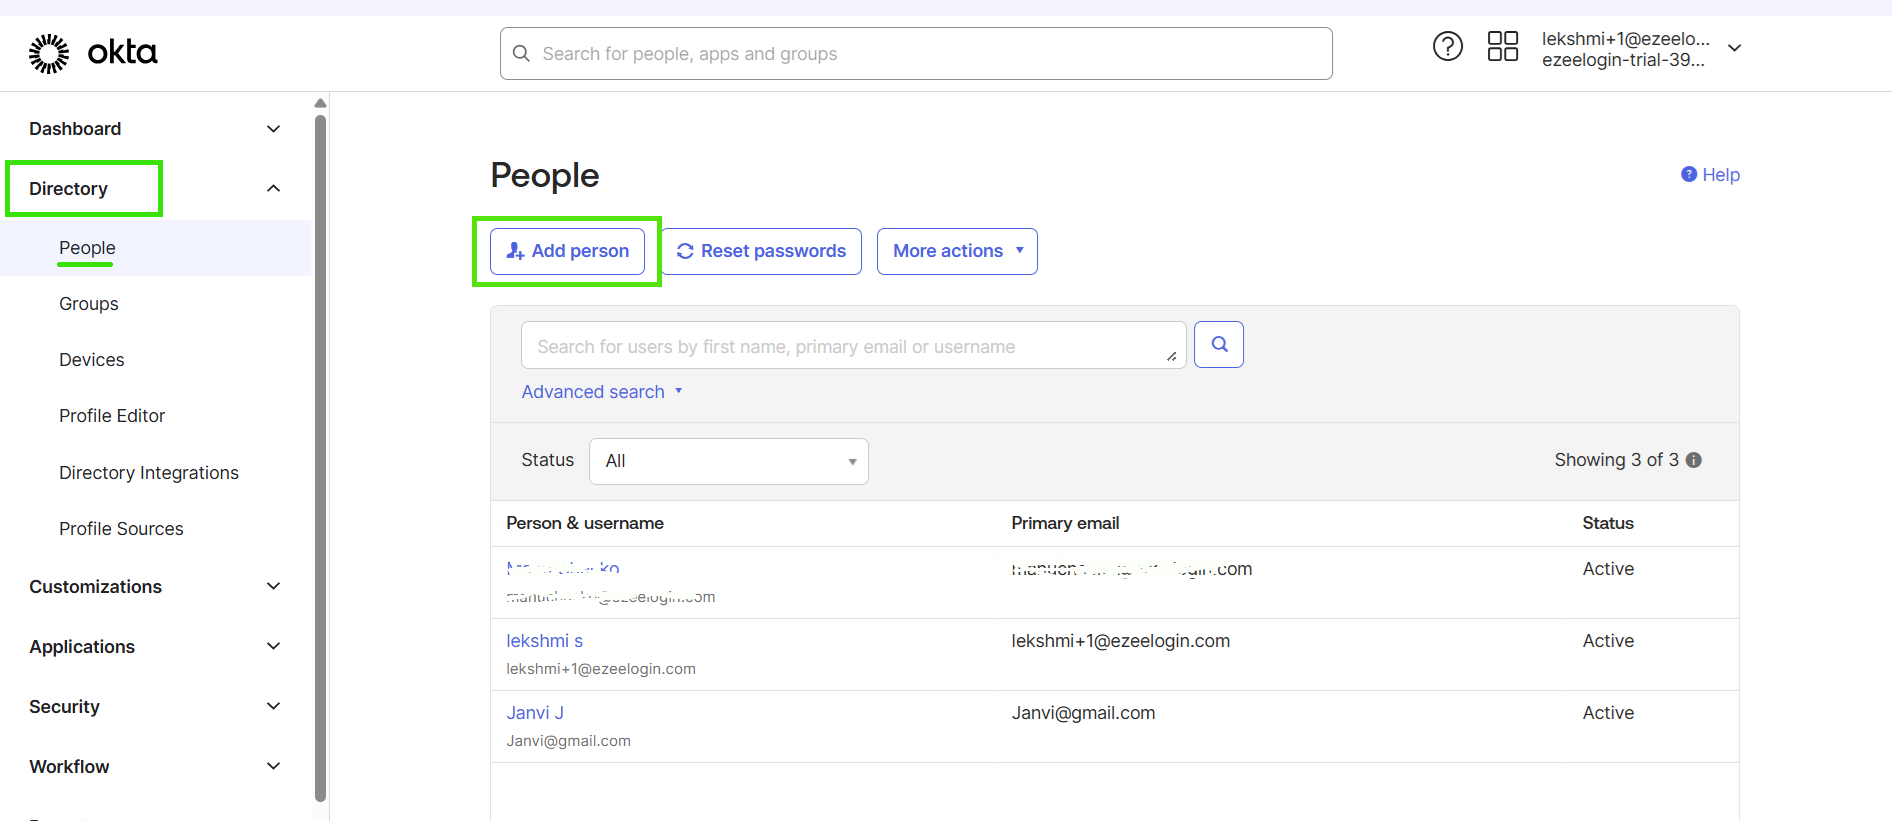Screen dimensions: 1892x821
Task: Open Directory Integrations in the sidebar
Action: pyautogui.click(x=148, y=473)
